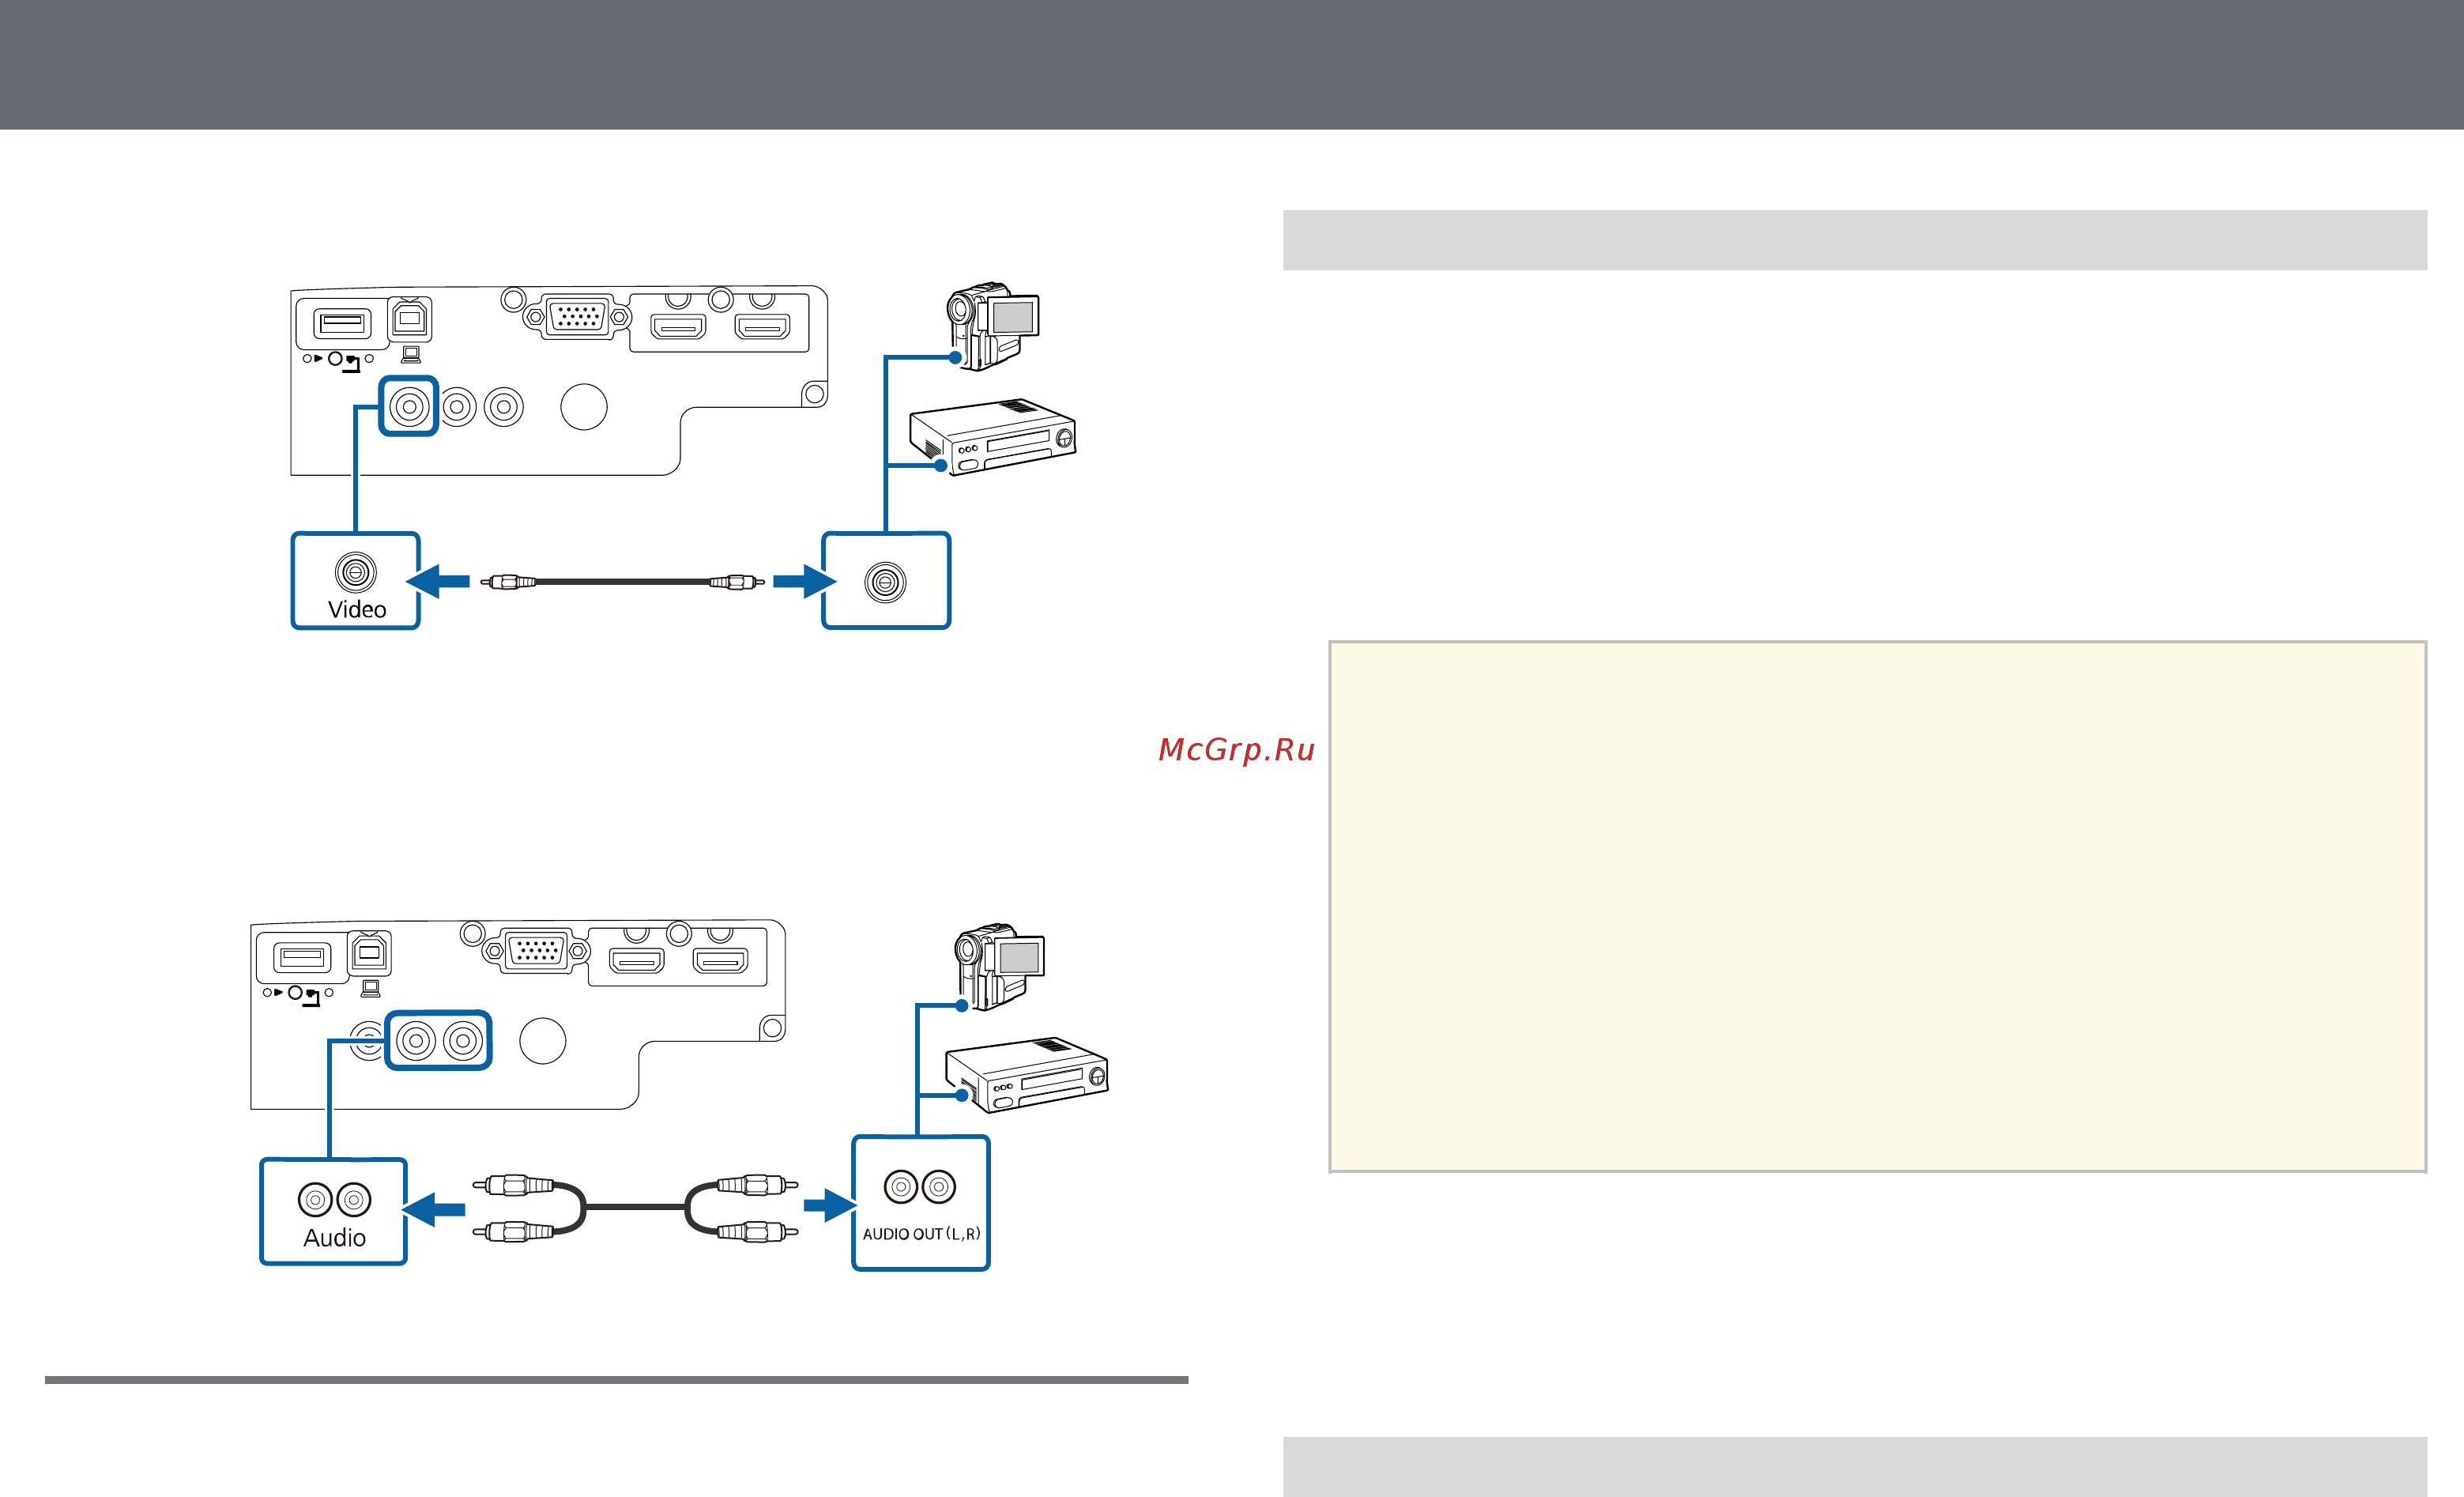Click the "Video" port label box
Screen dimensions: 2464x1497
[x=355, y=581]
